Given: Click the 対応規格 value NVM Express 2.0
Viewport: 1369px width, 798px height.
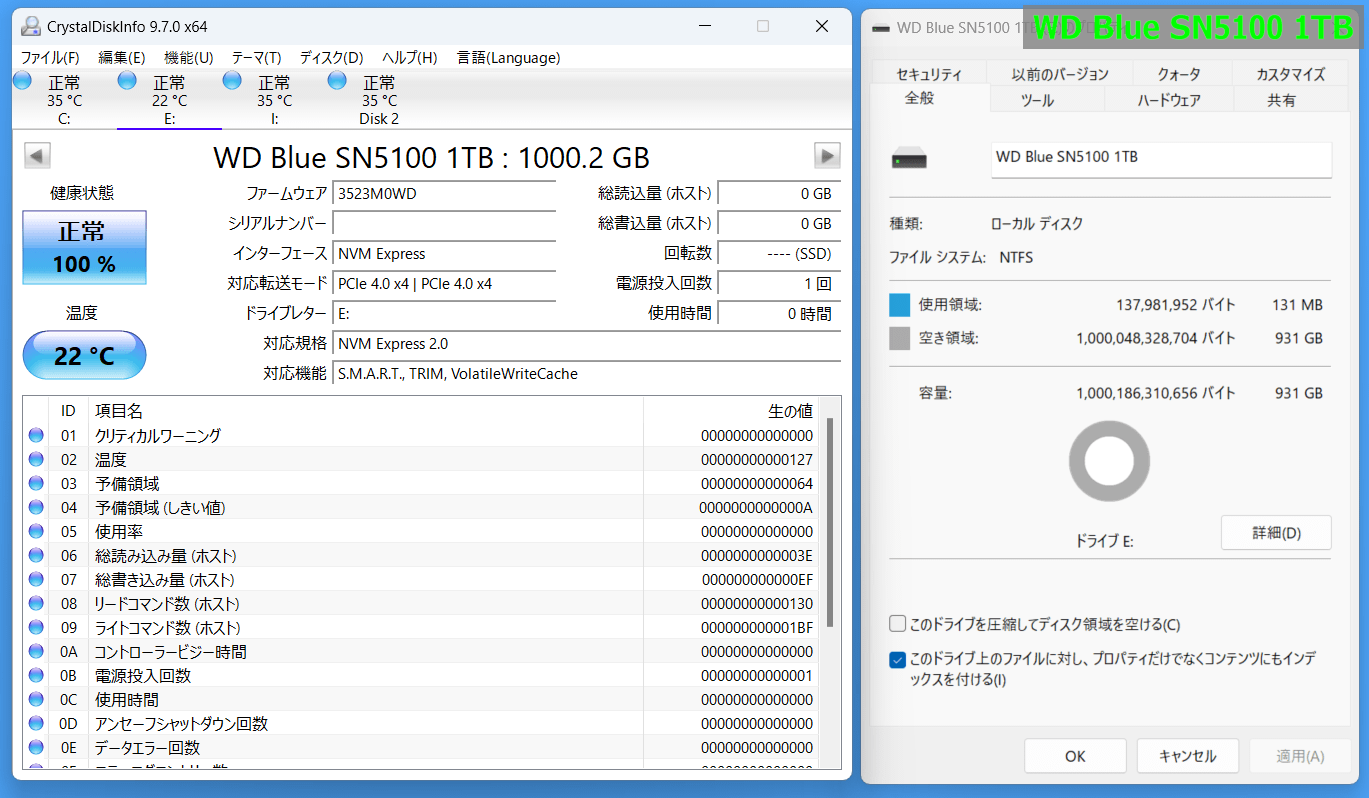Looking at the screenshot, I should (587, 344).
